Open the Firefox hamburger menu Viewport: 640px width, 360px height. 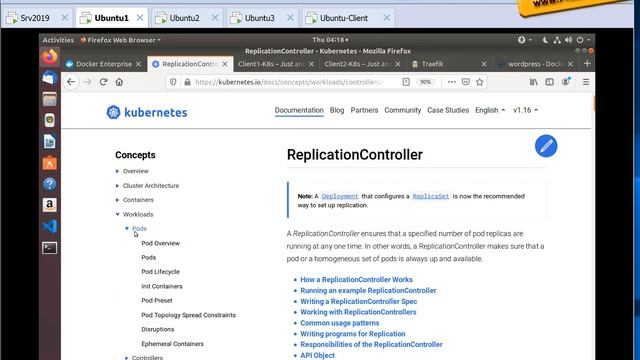pos(586,82)
